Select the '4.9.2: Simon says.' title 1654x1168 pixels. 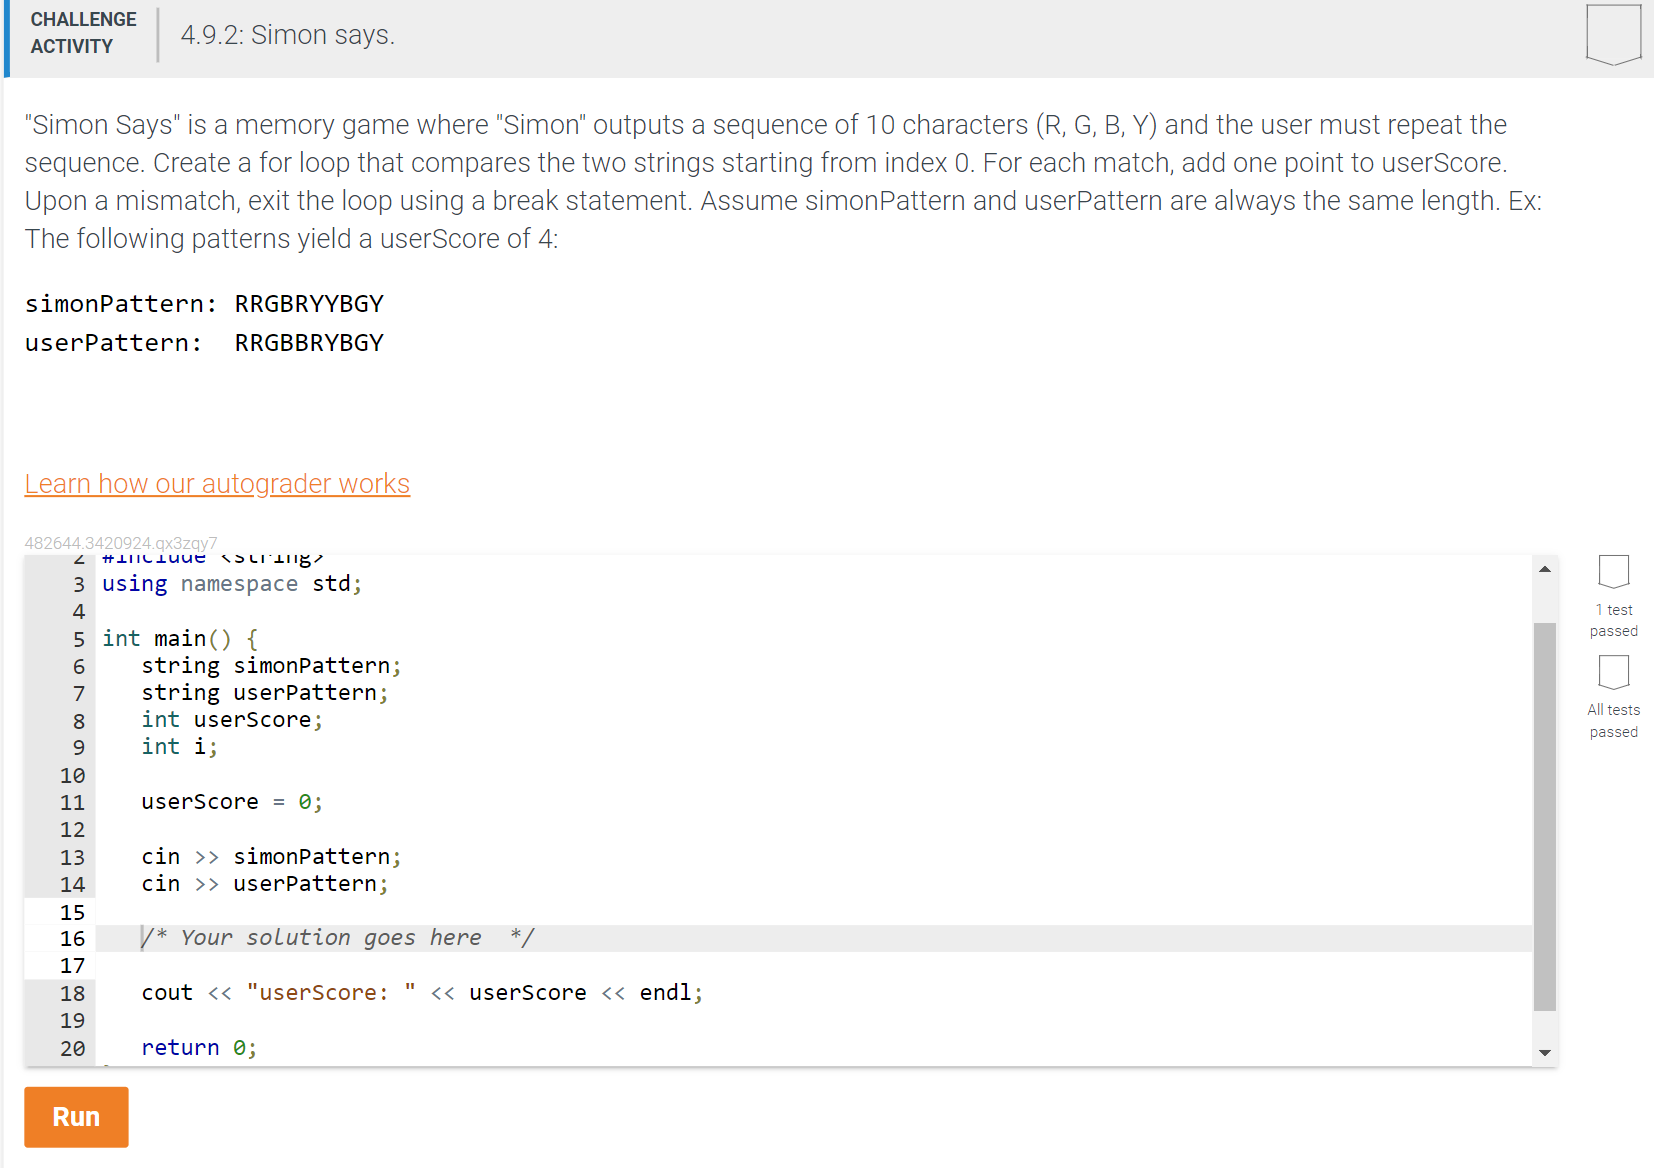tap(287, 34)
